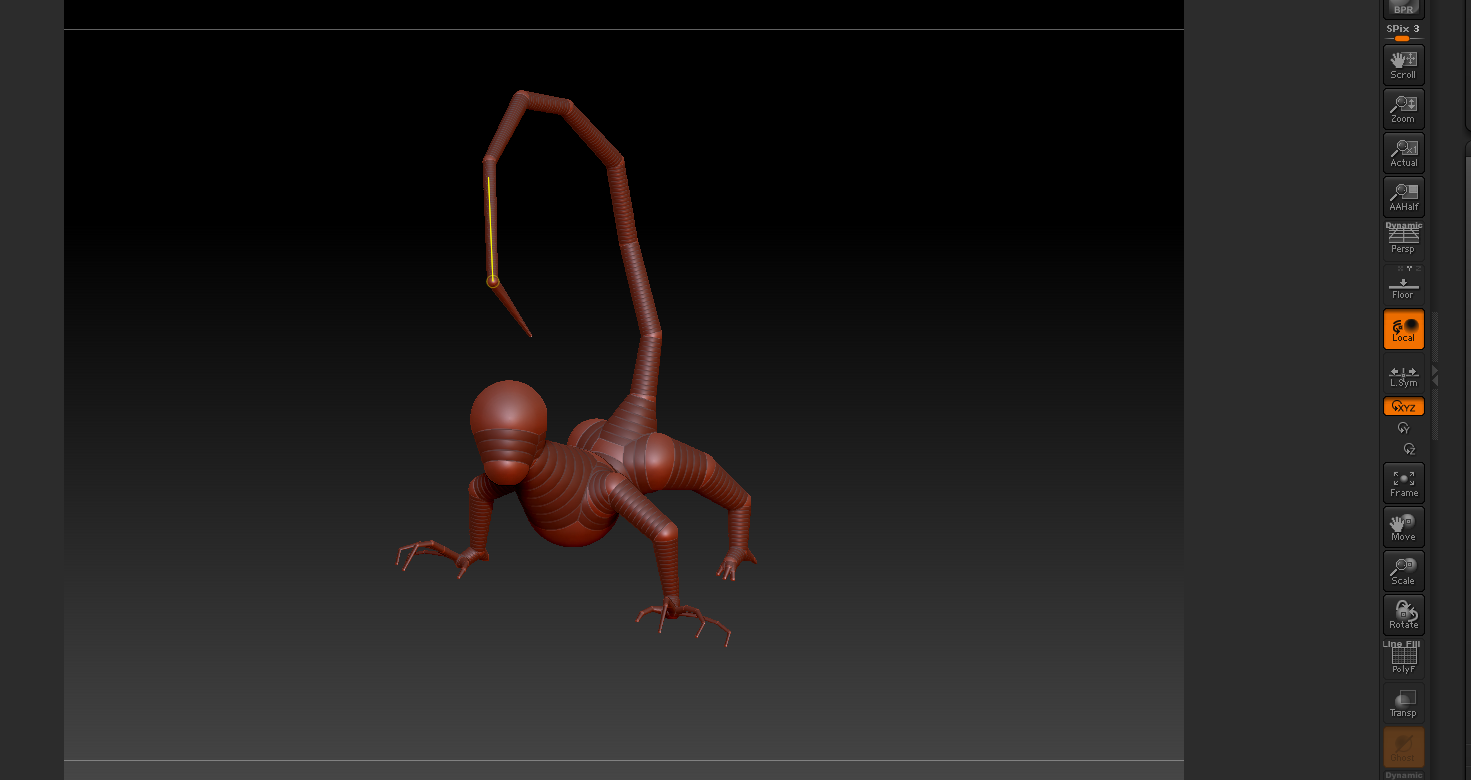Viewport: 1471px width, 780px height.
Task: Disable Local transformations
Action: pyautogui.click(x=1403, y=329)
